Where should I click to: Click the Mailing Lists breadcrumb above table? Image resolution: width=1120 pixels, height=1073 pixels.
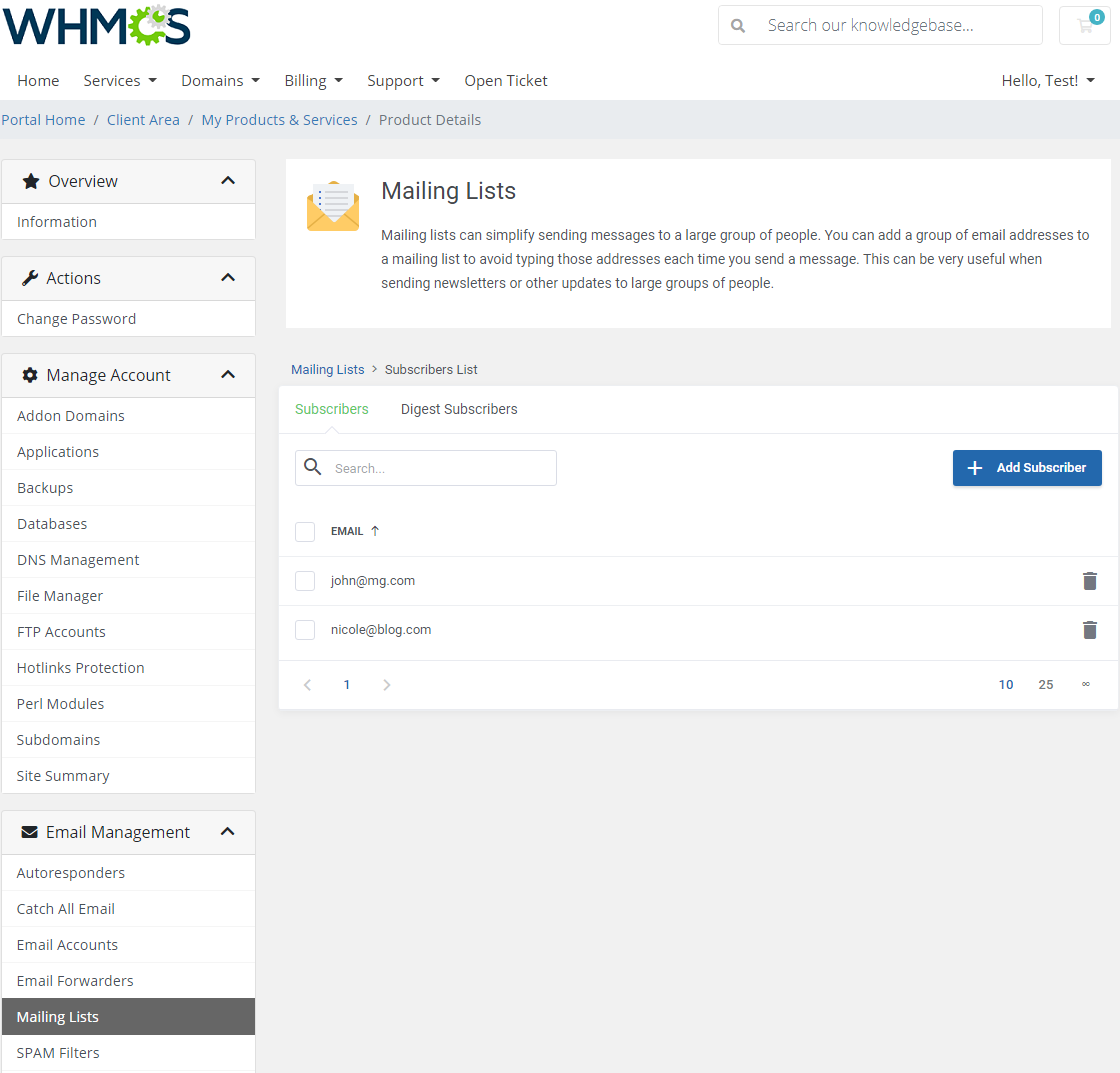click(327, 369)
